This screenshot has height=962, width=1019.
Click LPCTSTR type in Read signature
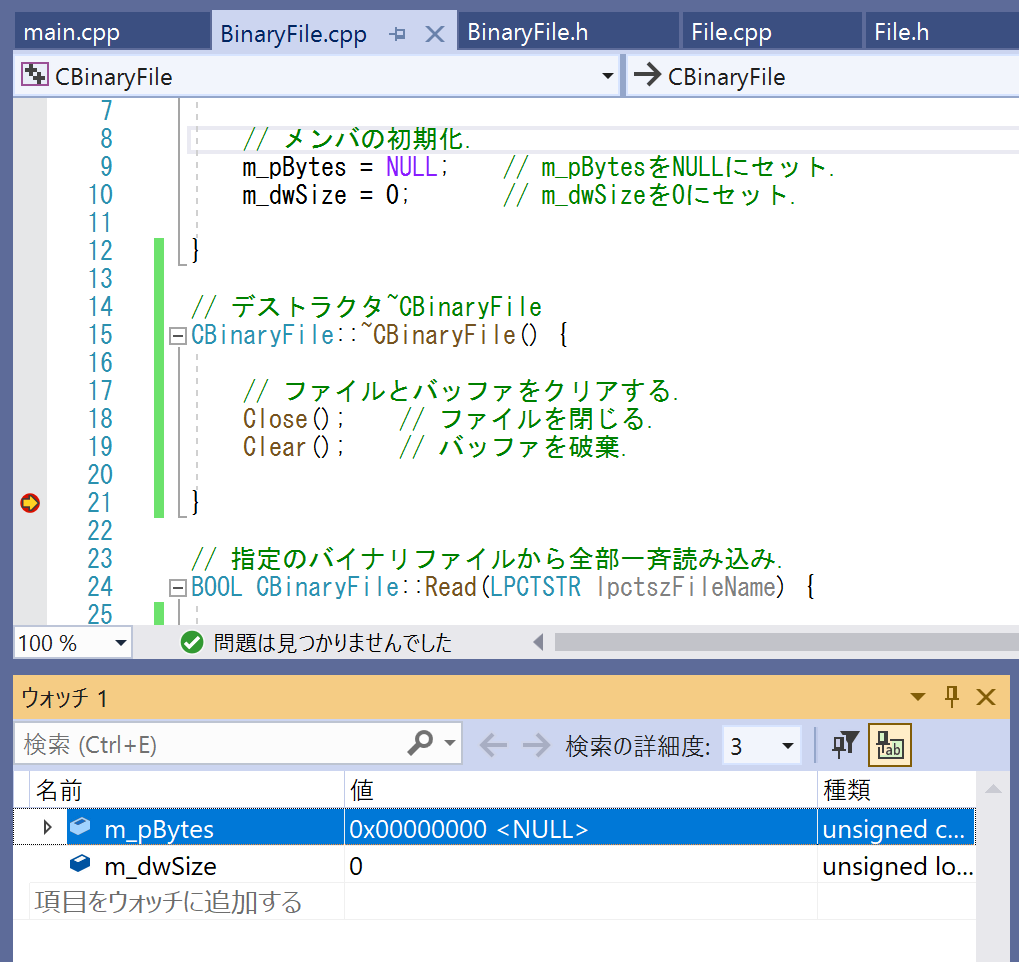535,586
